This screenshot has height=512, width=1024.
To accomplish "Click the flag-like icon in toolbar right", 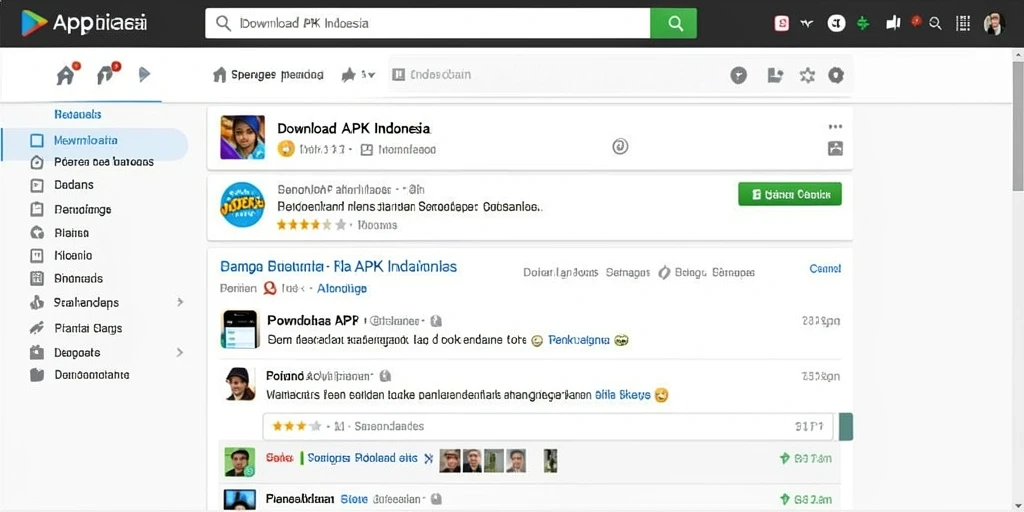I will (x=775, y=75).
